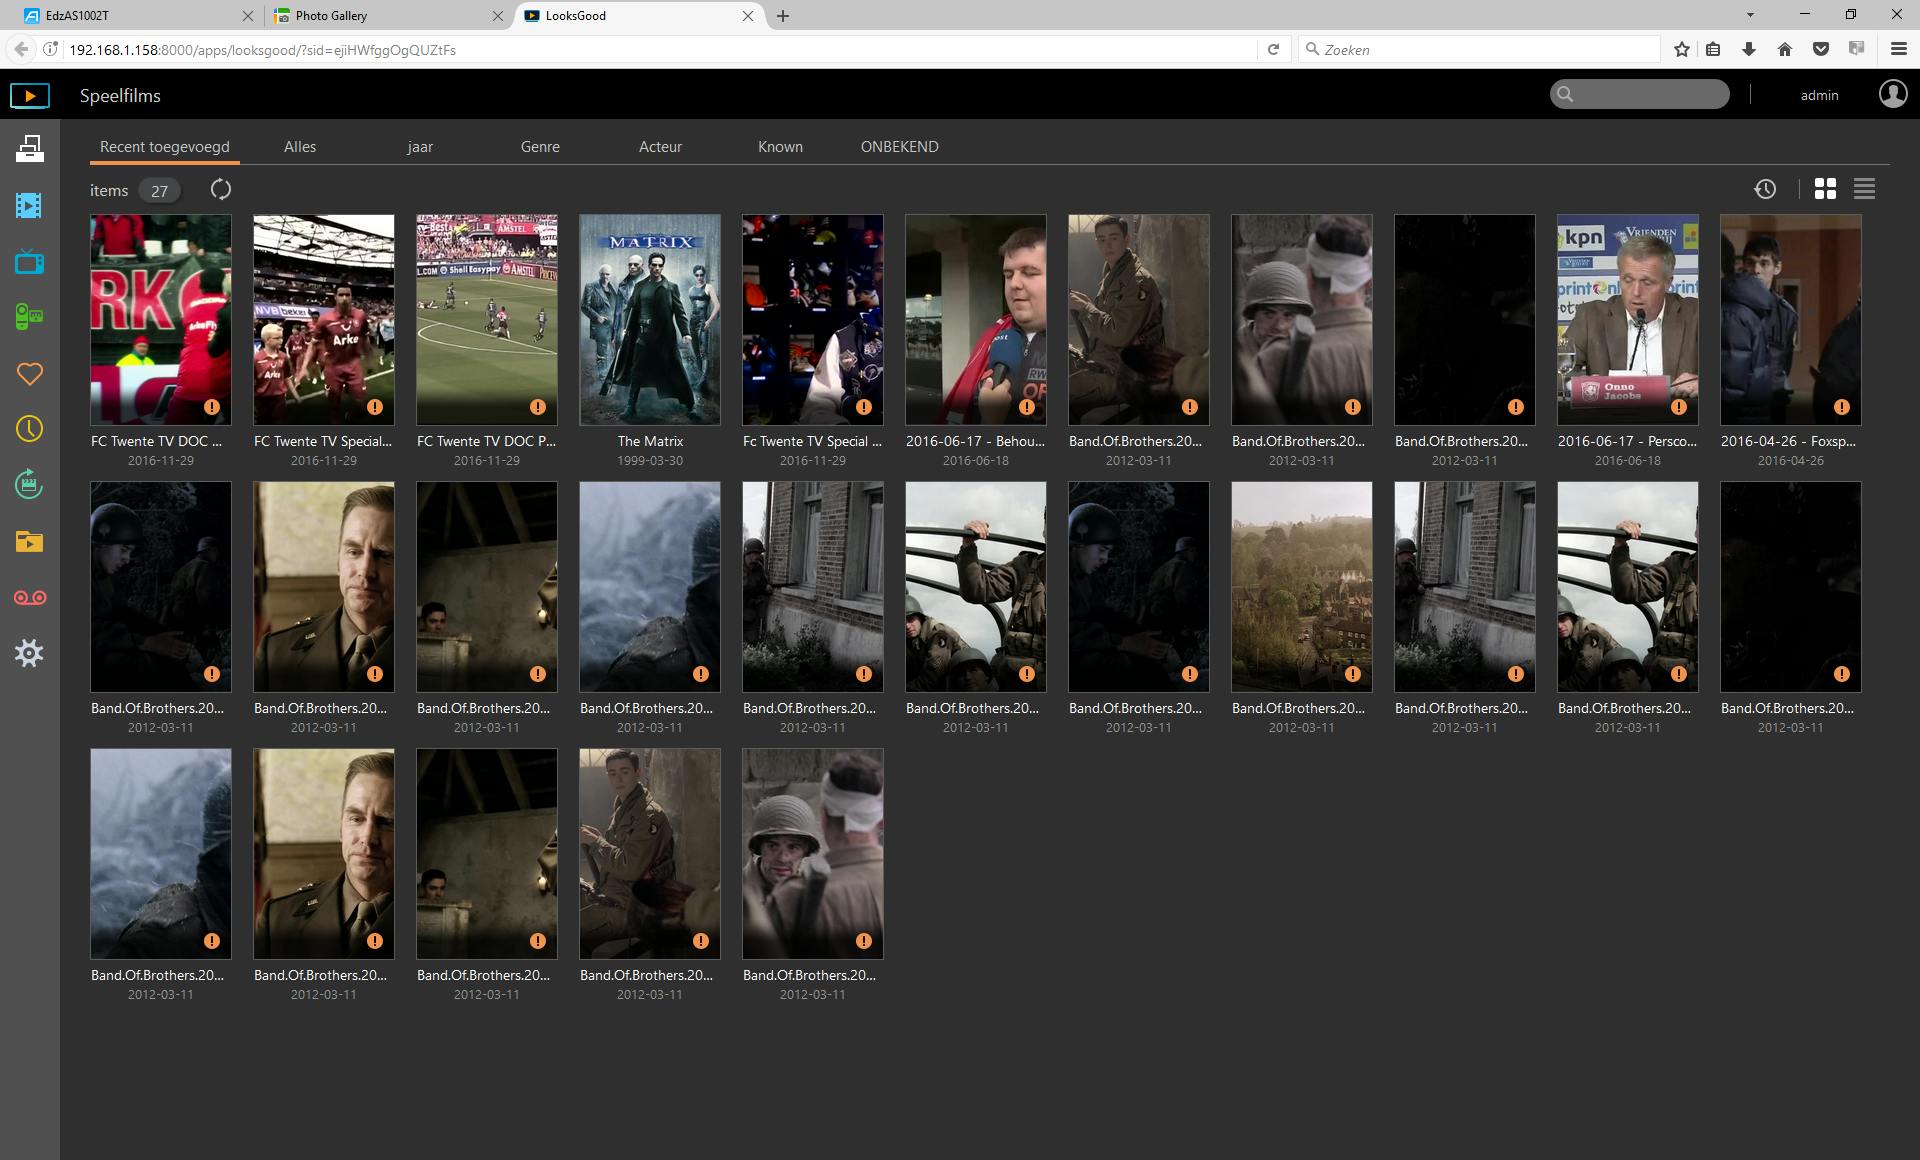The image size is (1920, 1160).
Task: Open the admin user profile icon
Action: 1892,94
